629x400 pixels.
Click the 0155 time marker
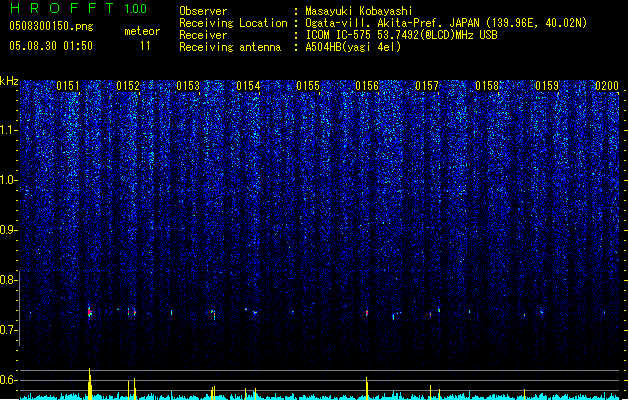(308, 86)
